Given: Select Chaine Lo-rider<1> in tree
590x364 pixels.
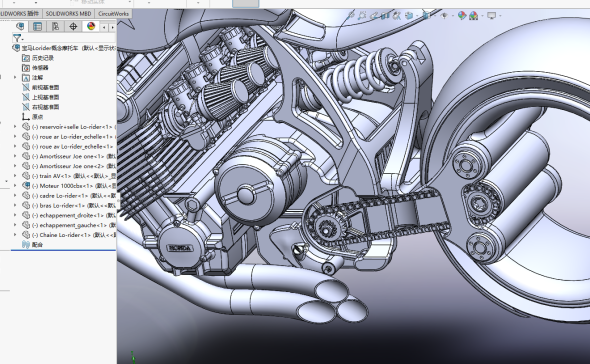Looking at the screenshot, I should click(x=69, y=235).
